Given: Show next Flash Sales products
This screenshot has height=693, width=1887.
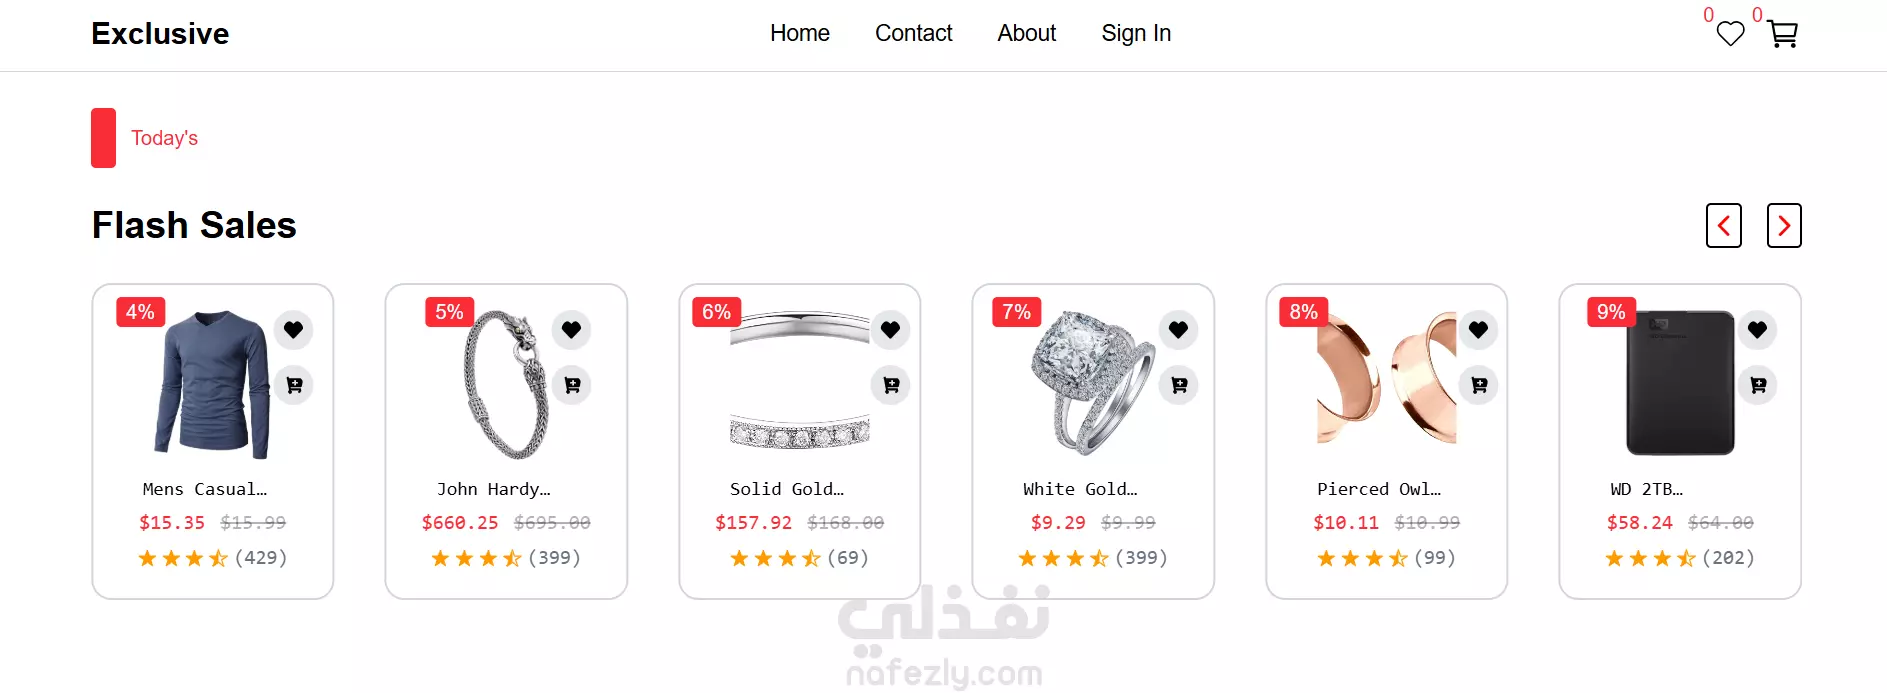Looking at the screenshot, I should point(1784,225).
